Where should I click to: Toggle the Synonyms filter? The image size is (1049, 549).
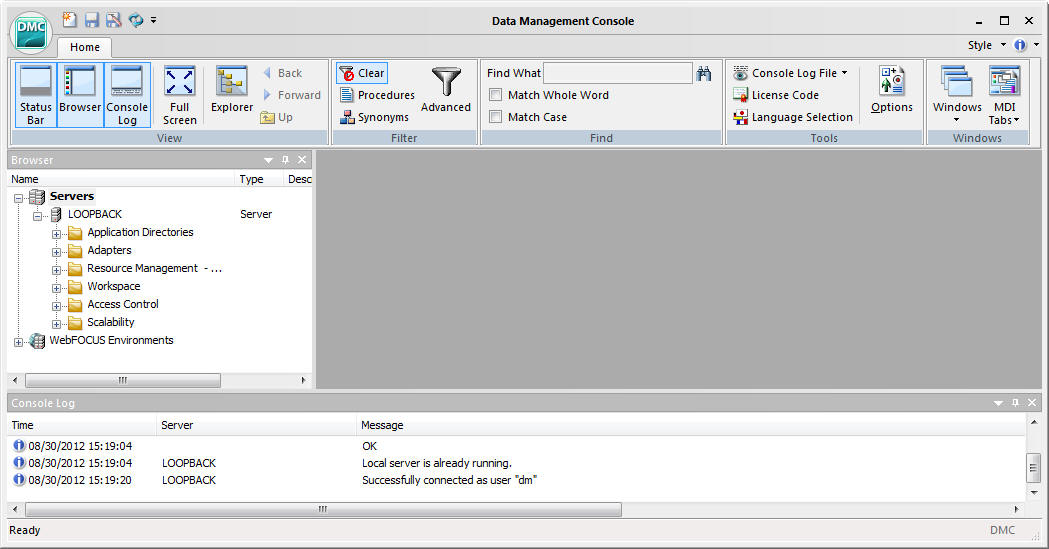tap(374, 117)
